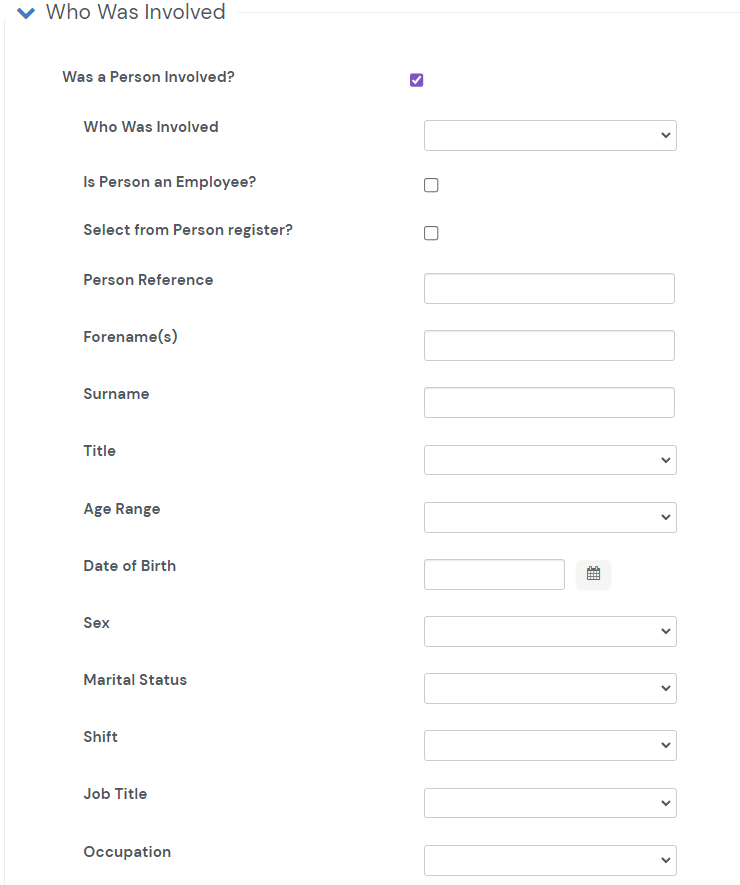
Task: Click the Was a Person Involved label
Action: [148, 77]
